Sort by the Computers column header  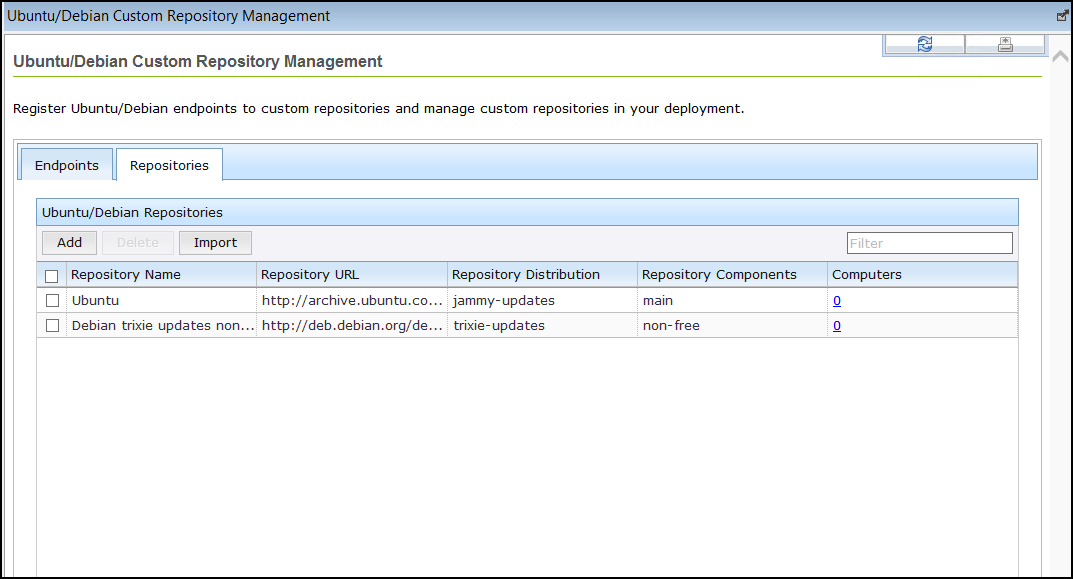922,274
